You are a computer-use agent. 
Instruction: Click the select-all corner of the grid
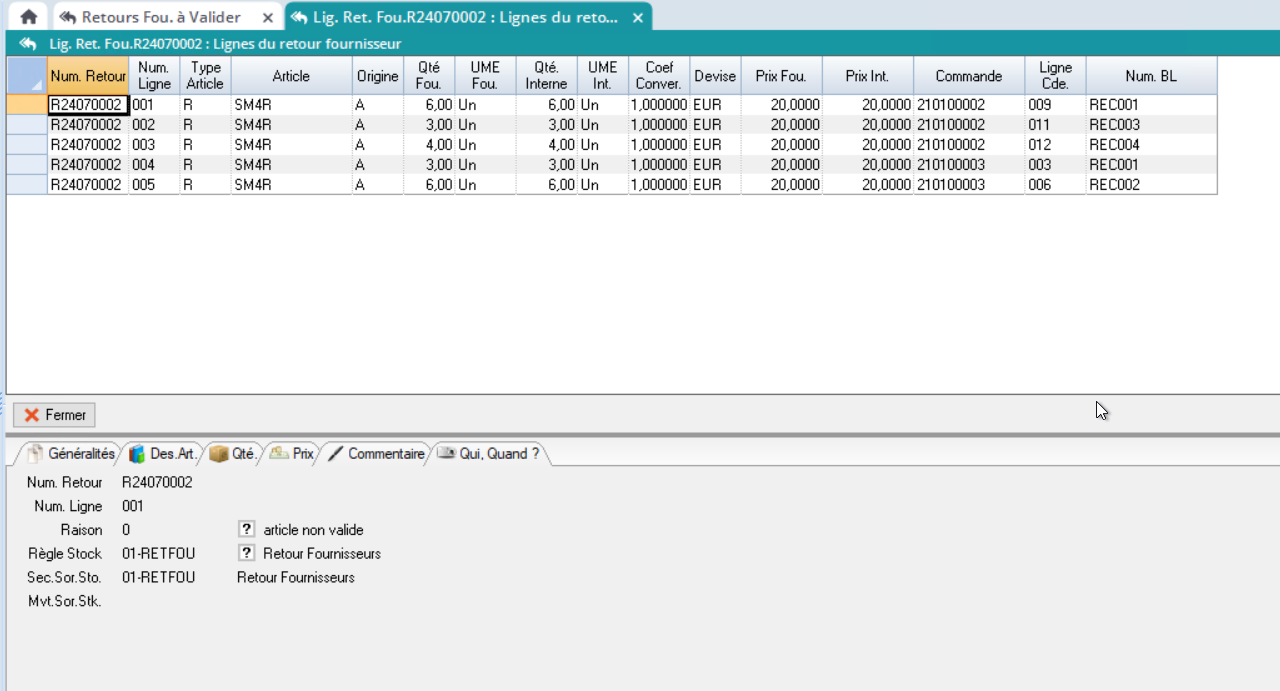pyautogui.click(x=27, y=76)
